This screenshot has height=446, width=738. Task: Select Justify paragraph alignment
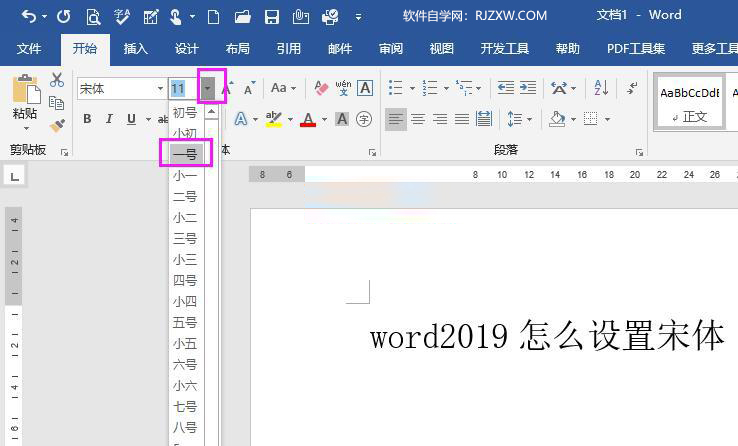pos(462,119)
